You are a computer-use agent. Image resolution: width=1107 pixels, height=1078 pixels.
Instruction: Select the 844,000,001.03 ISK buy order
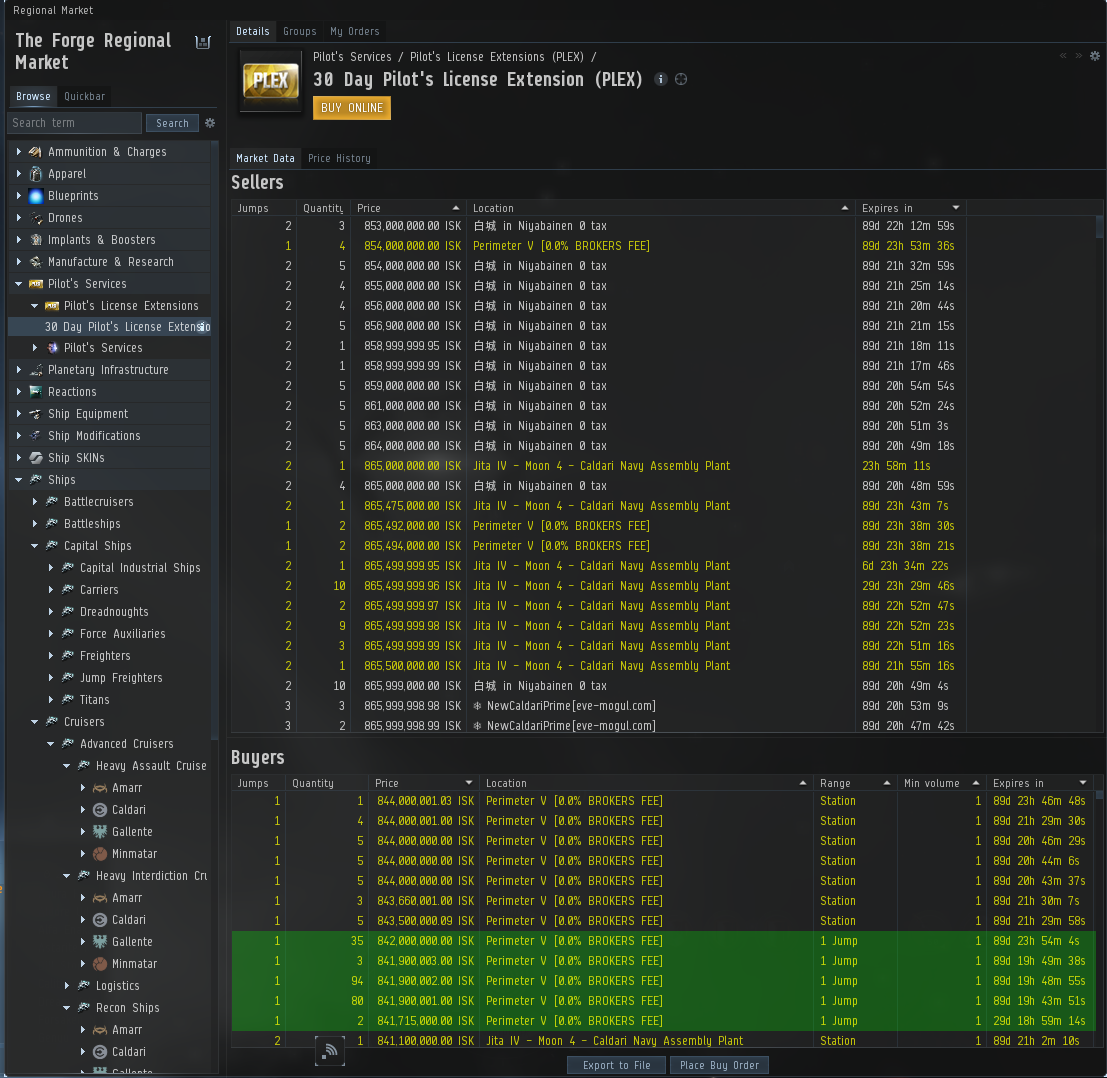[664, 801]
